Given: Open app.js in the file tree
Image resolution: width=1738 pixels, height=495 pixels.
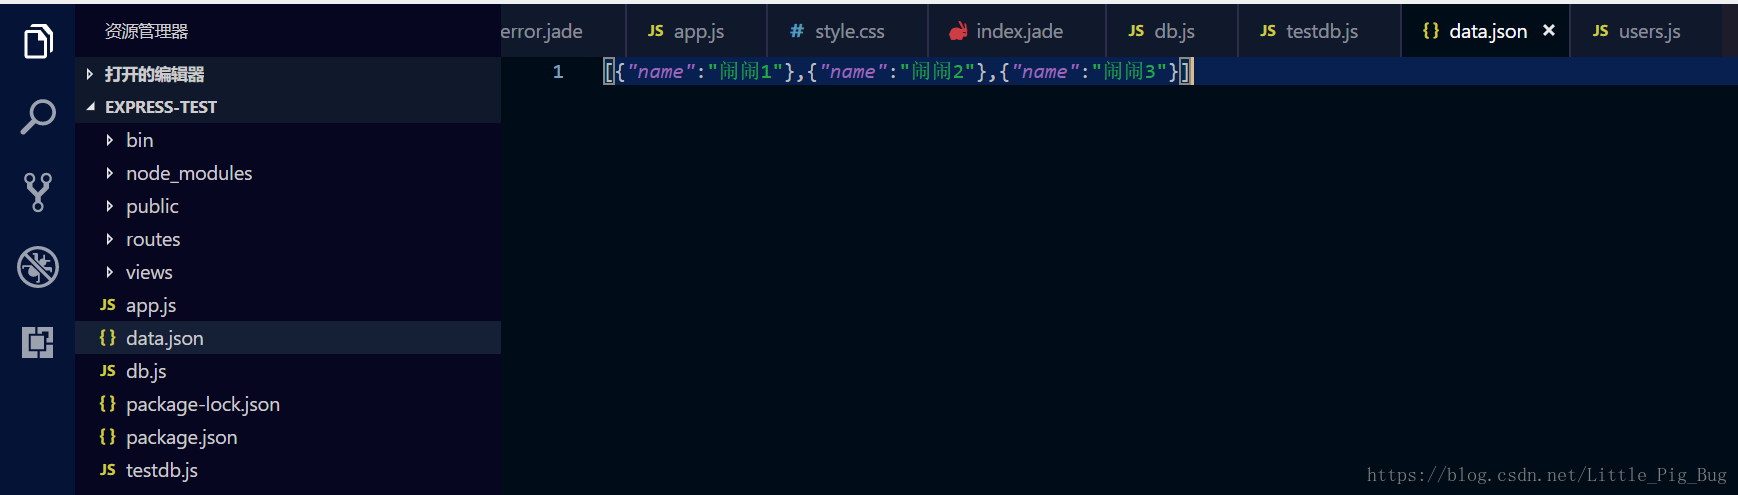Looking at the screenshot, I should coord(288,305).
